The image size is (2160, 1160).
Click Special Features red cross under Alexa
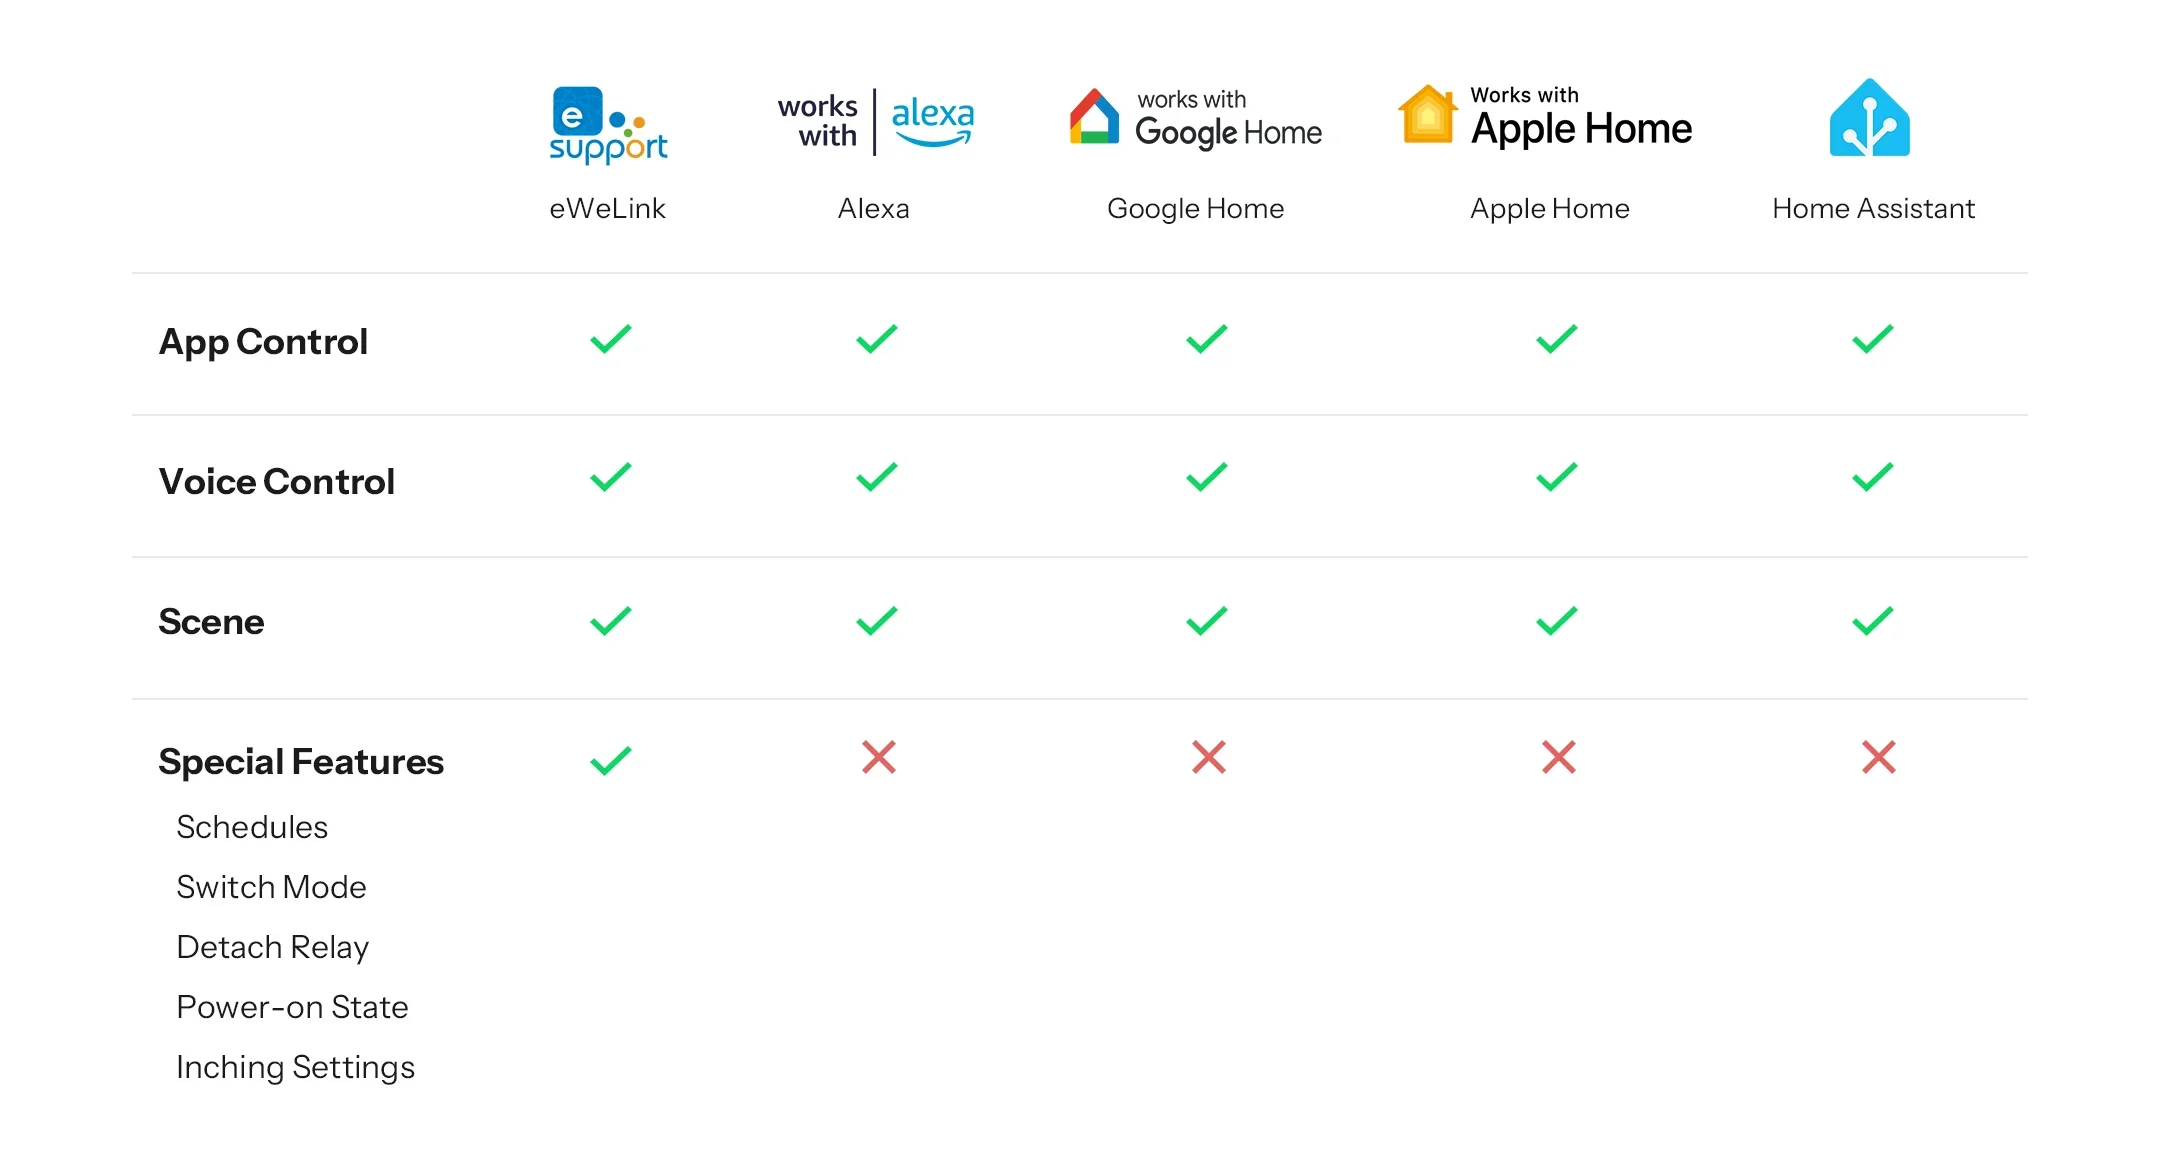click(879, 757)
